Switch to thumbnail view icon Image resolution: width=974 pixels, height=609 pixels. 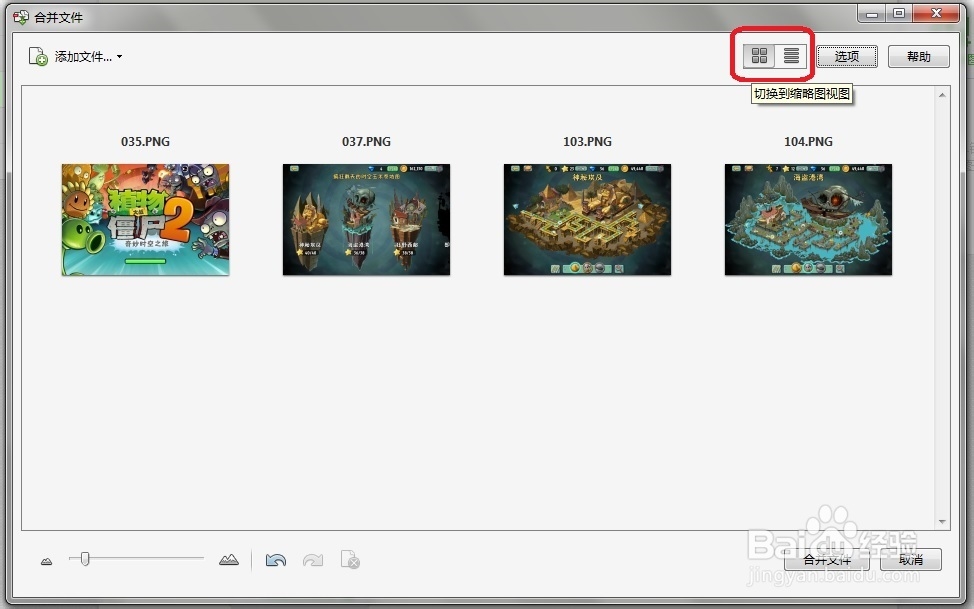tap(759, 56)
